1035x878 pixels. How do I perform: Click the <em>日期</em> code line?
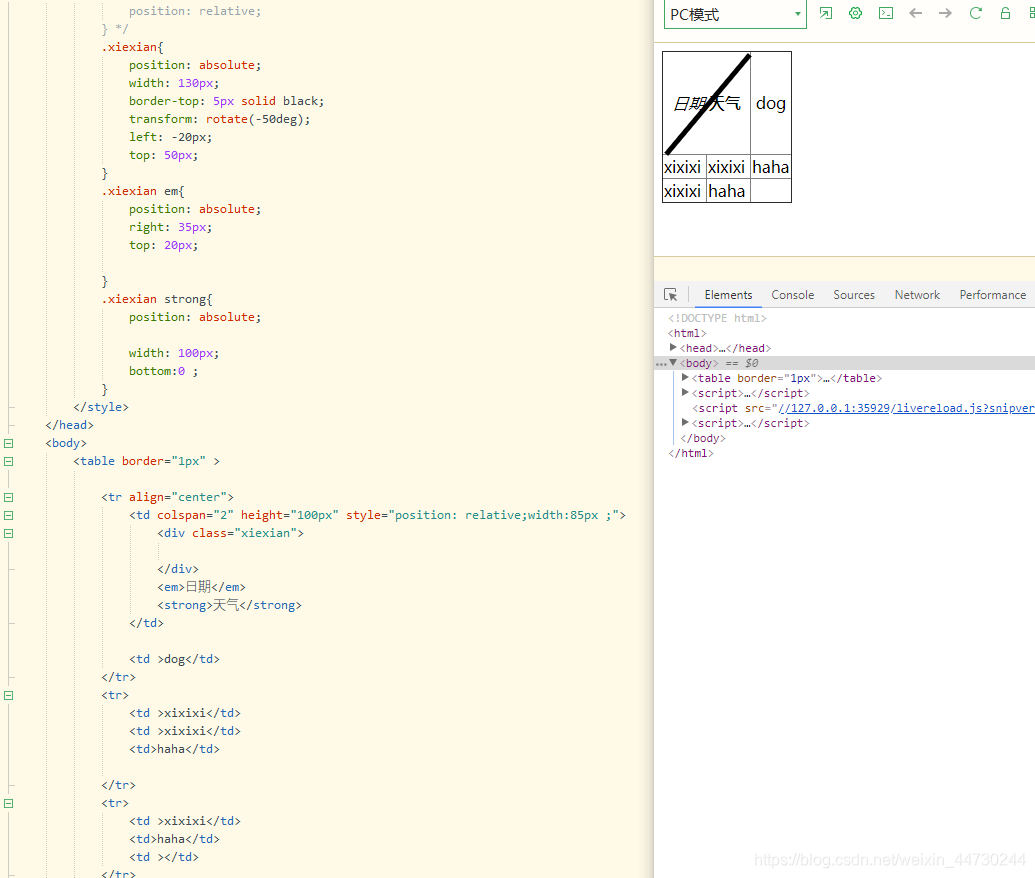(201, 587)
